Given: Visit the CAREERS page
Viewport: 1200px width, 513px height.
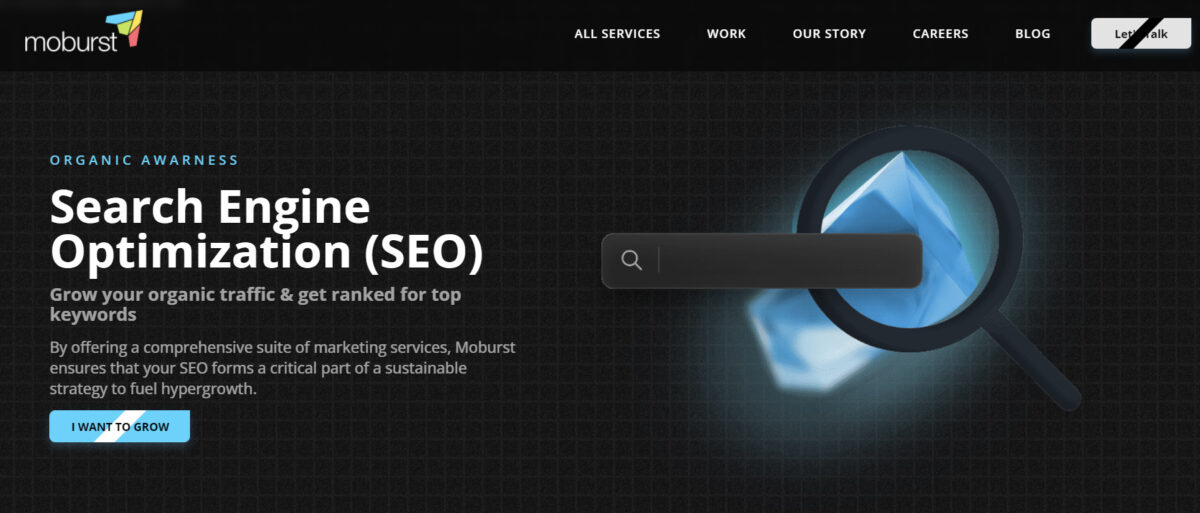Looking at the screenshot, I should (940, 34).
